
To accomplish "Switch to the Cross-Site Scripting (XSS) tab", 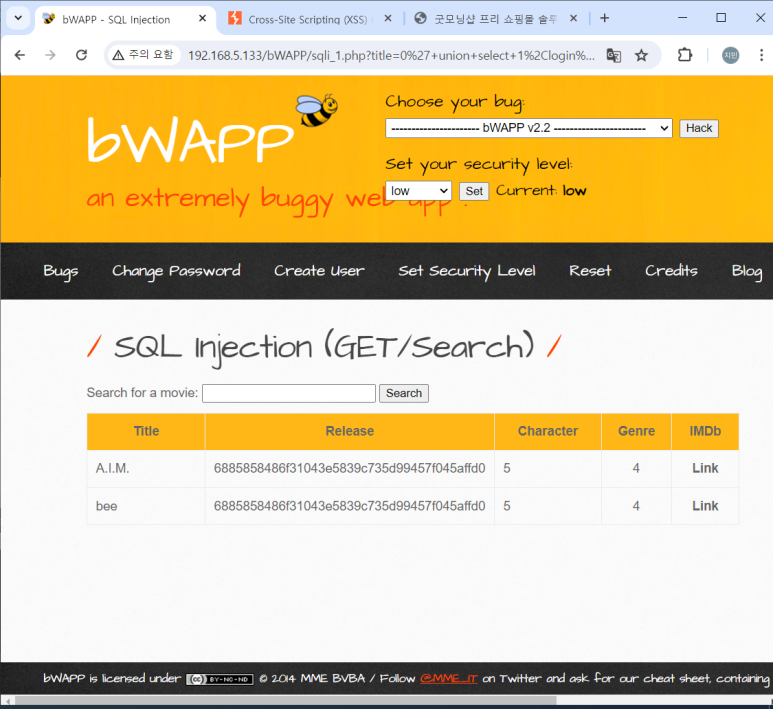I will pyautogui.click(x=308, y=19).
